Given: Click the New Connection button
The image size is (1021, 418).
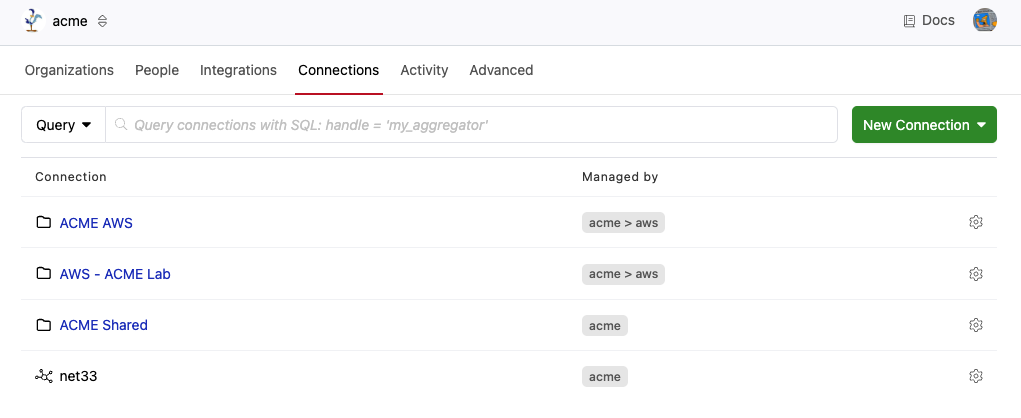Looking at the screenshot, I should click(x=924, y=125).
